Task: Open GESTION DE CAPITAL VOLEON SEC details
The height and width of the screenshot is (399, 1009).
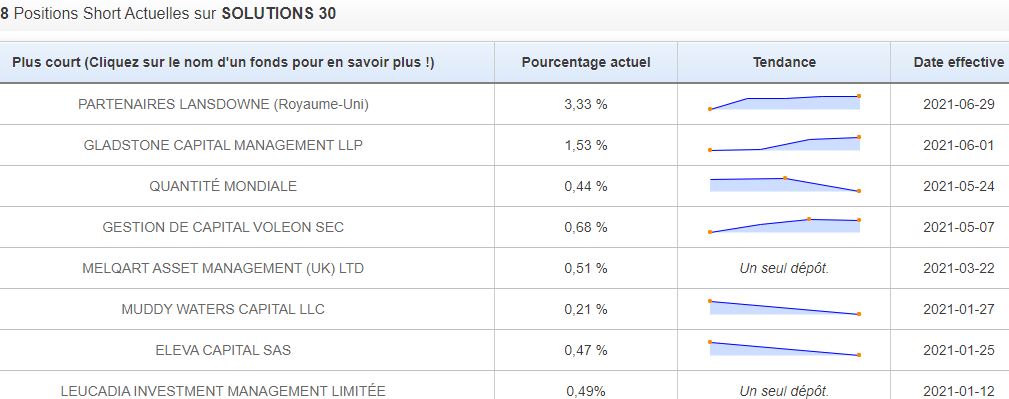Action: [x=223, y=227]
